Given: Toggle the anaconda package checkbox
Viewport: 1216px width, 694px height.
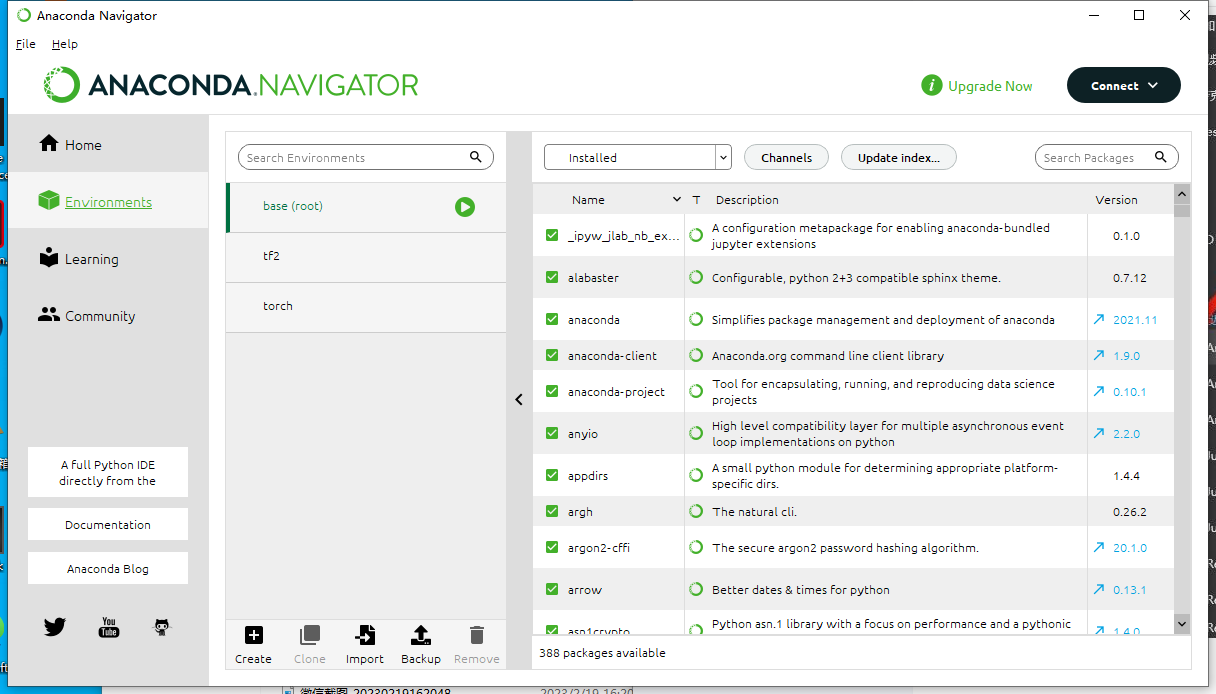Looking at the screenshot, I should pyautogui.click(x=552, y=320).
